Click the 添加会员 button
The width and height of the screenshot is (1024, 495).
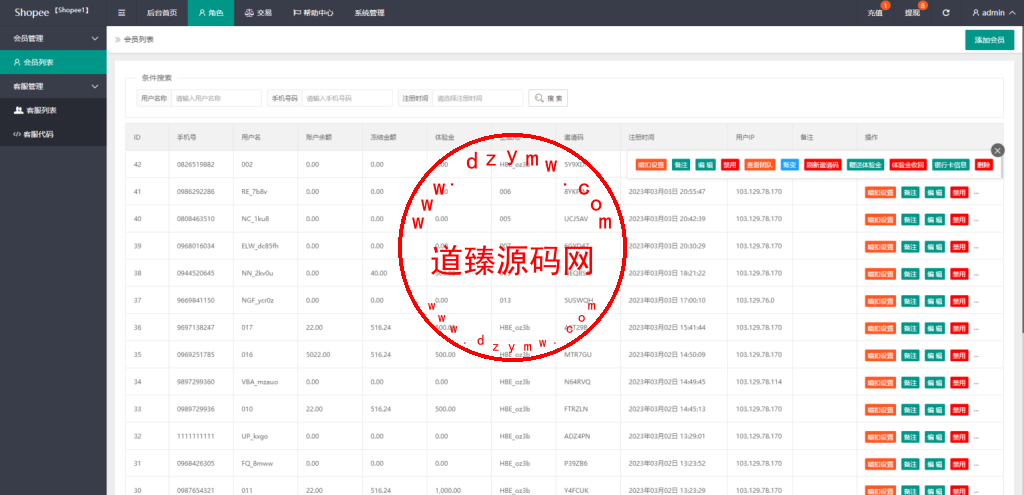(989, 40)
